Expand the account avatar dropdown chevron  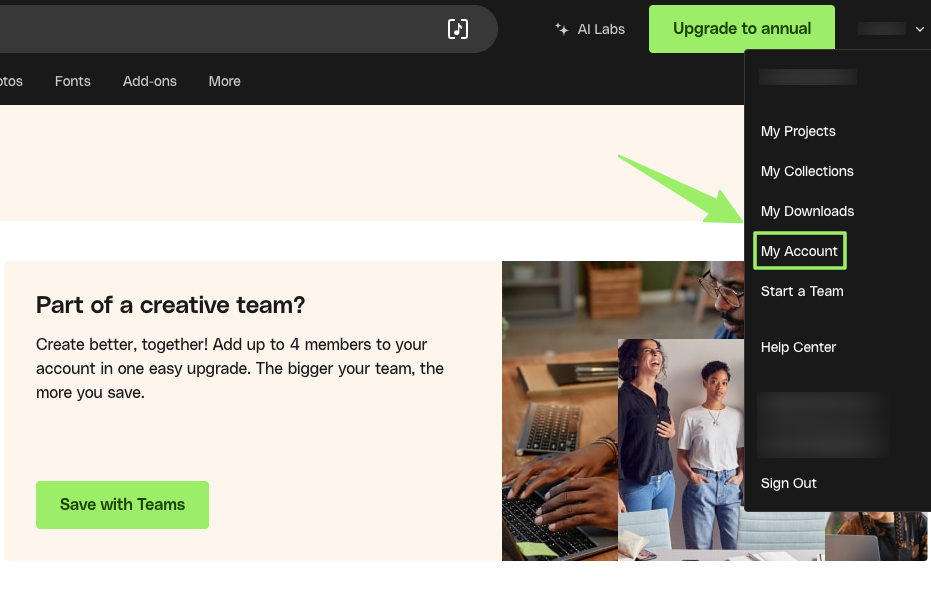point(921,29)
